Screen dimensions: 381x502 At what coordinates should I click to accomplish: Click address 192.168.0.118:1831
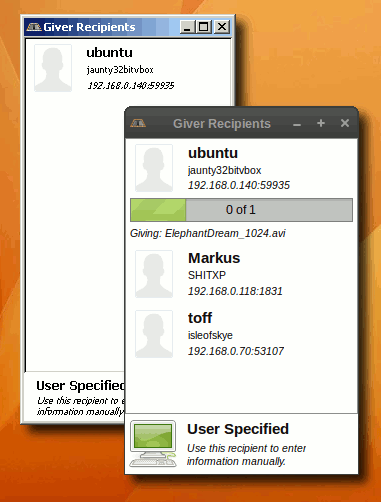click(235, 291)
